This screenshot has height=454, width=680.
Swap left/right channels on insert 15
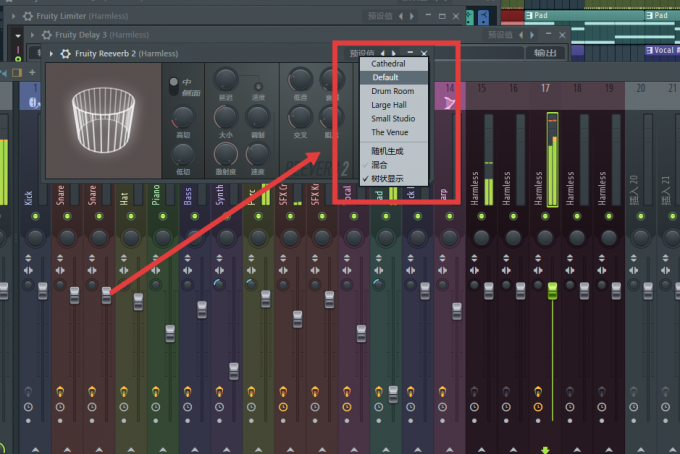[x=474, y=271]
